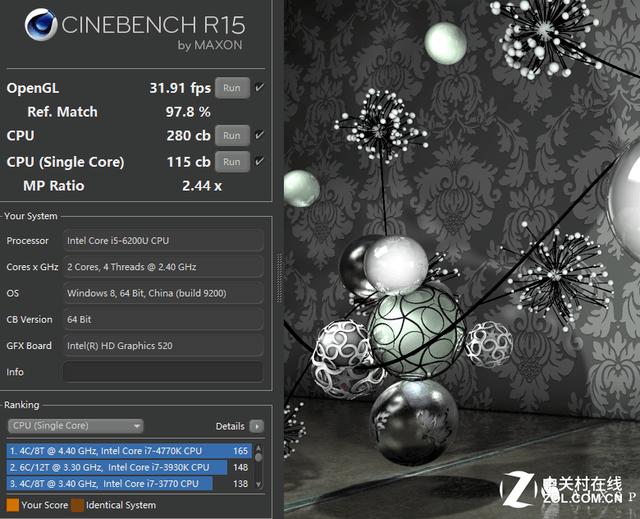Toggle the CPU (Single Core) test checkmark
The width and height of the screenshot is (640, 519).
tap(259, 161)
